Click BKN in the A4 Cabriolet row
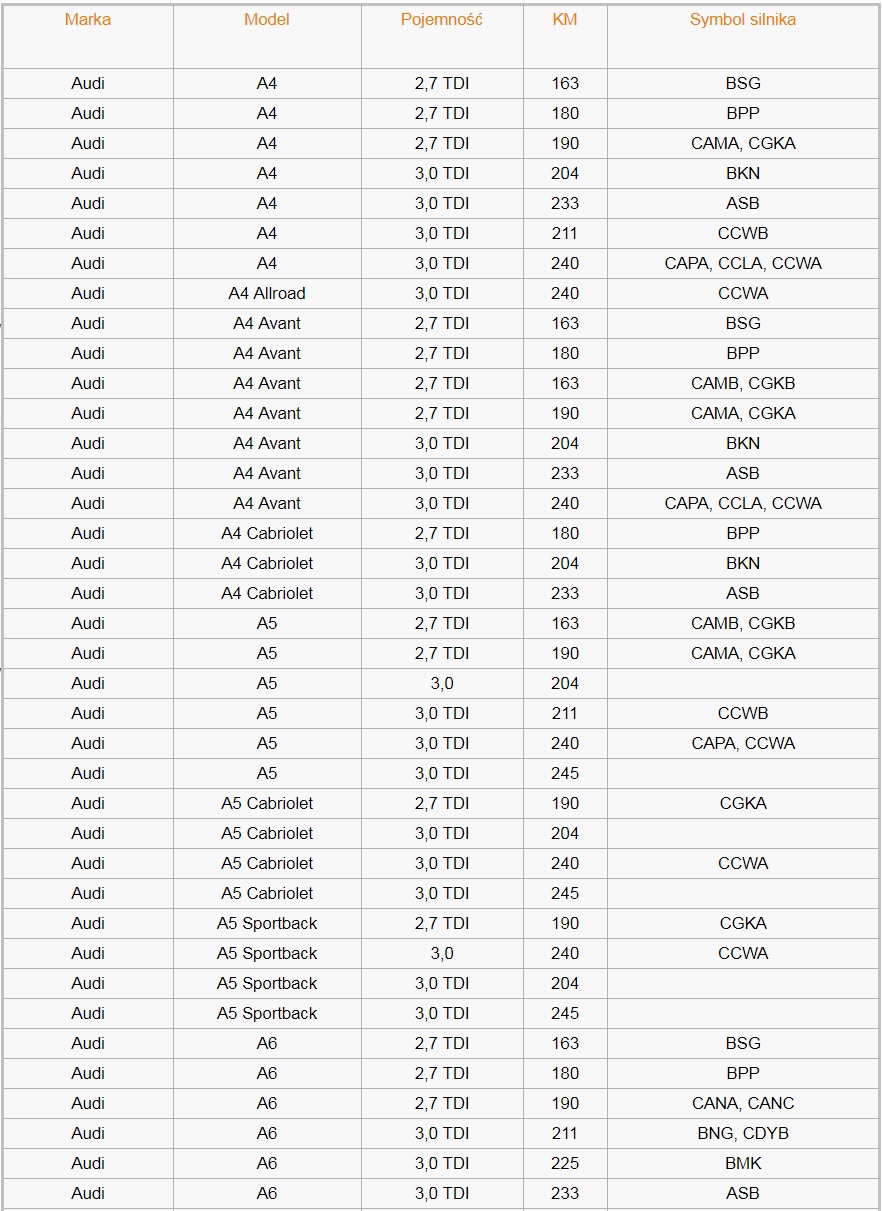Image resolution: width=883 pixels, height=1211 pixels. pos(743,563)
